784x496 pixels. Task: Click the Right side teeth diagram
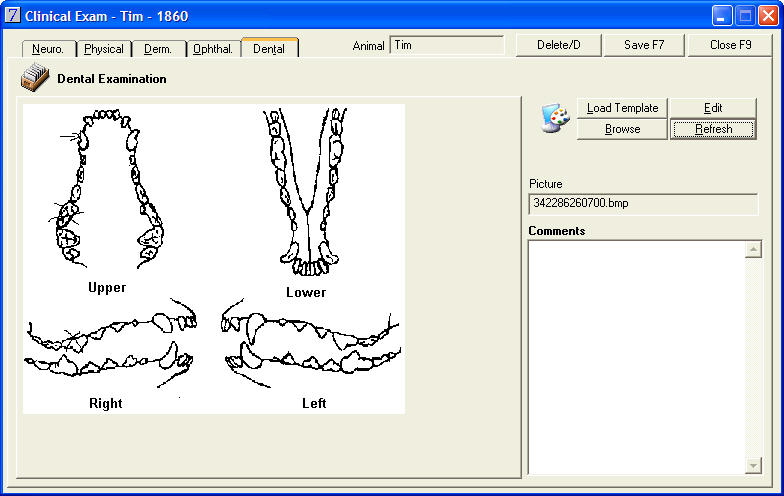110,342
